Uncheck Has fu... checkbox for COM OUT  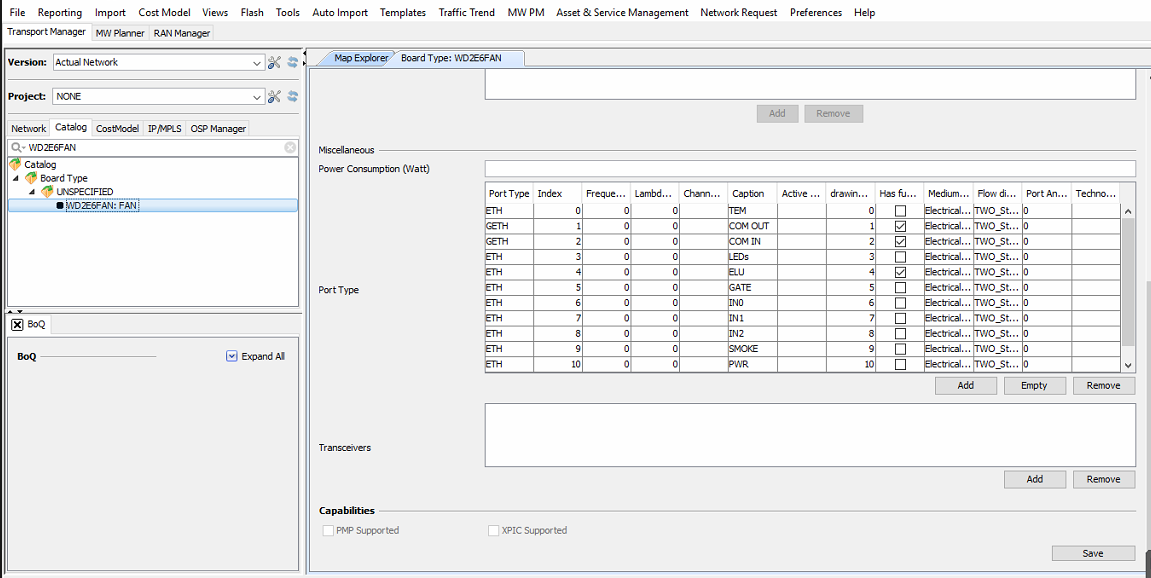pos(900,226)
